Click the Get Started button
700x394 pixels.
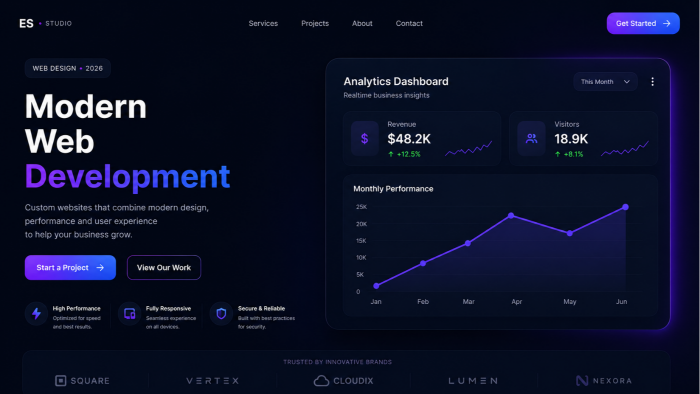643,23
